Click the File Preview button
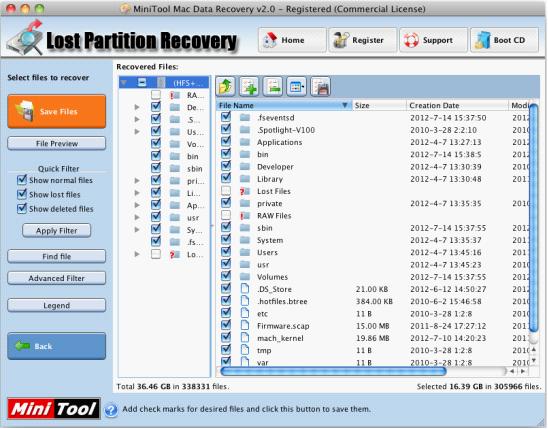The width and height of the screenshot is (548, 429). coord(57,144)
